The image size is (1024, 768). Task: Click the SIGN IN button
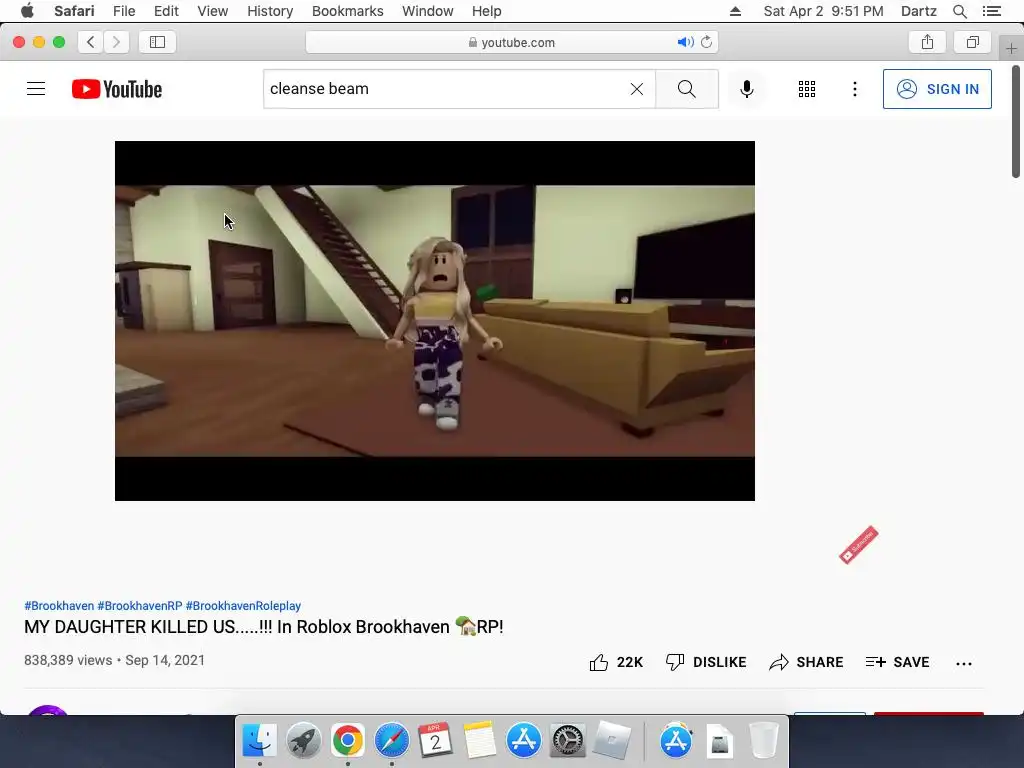937,89
